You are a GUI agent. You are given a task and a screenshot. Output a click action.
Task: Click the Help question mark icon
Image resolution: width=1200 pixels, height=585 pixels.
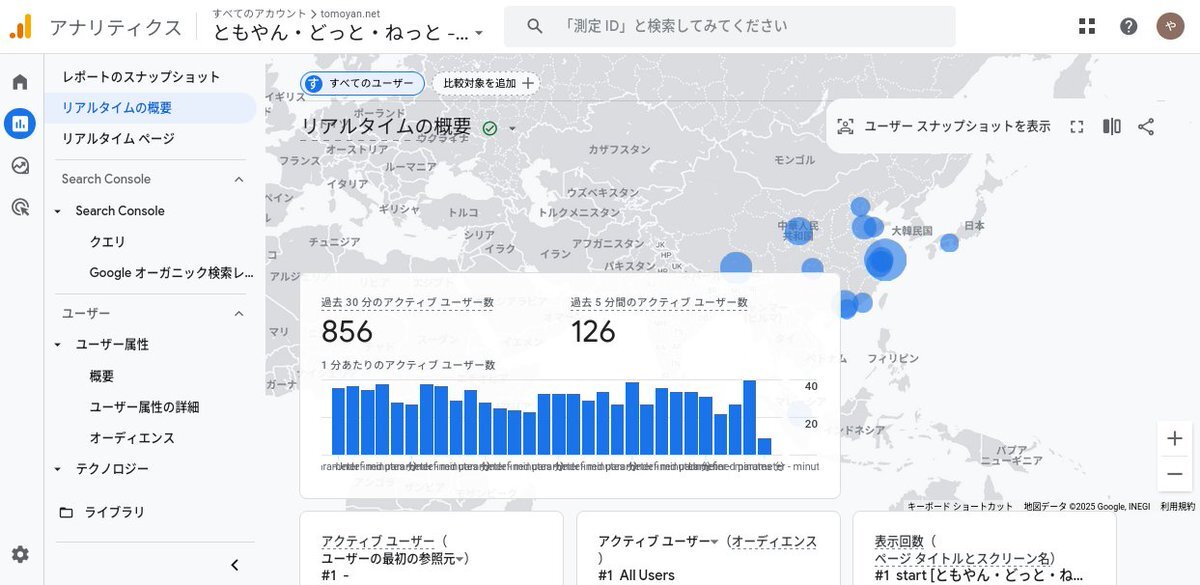1129,26
